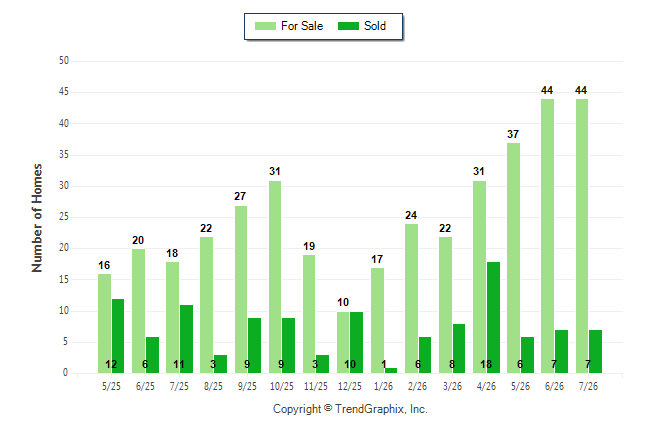Viewport: 646px width, 434px height.
Task: Click the 7/26 For Sale bar showing 44
Action: [582, 236]
